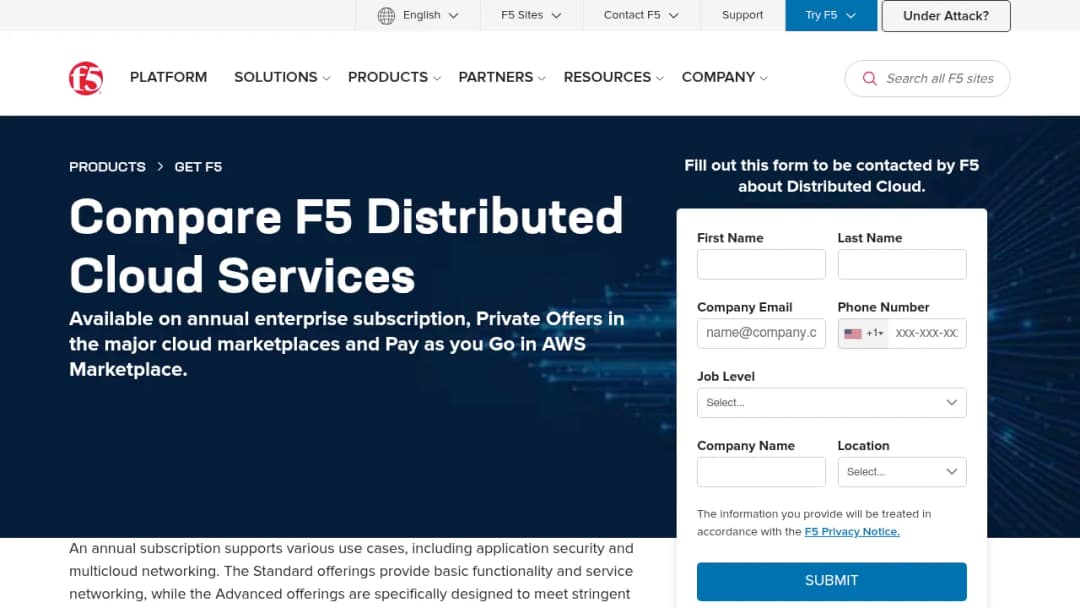Focus the Last Name field

(902, 264)
